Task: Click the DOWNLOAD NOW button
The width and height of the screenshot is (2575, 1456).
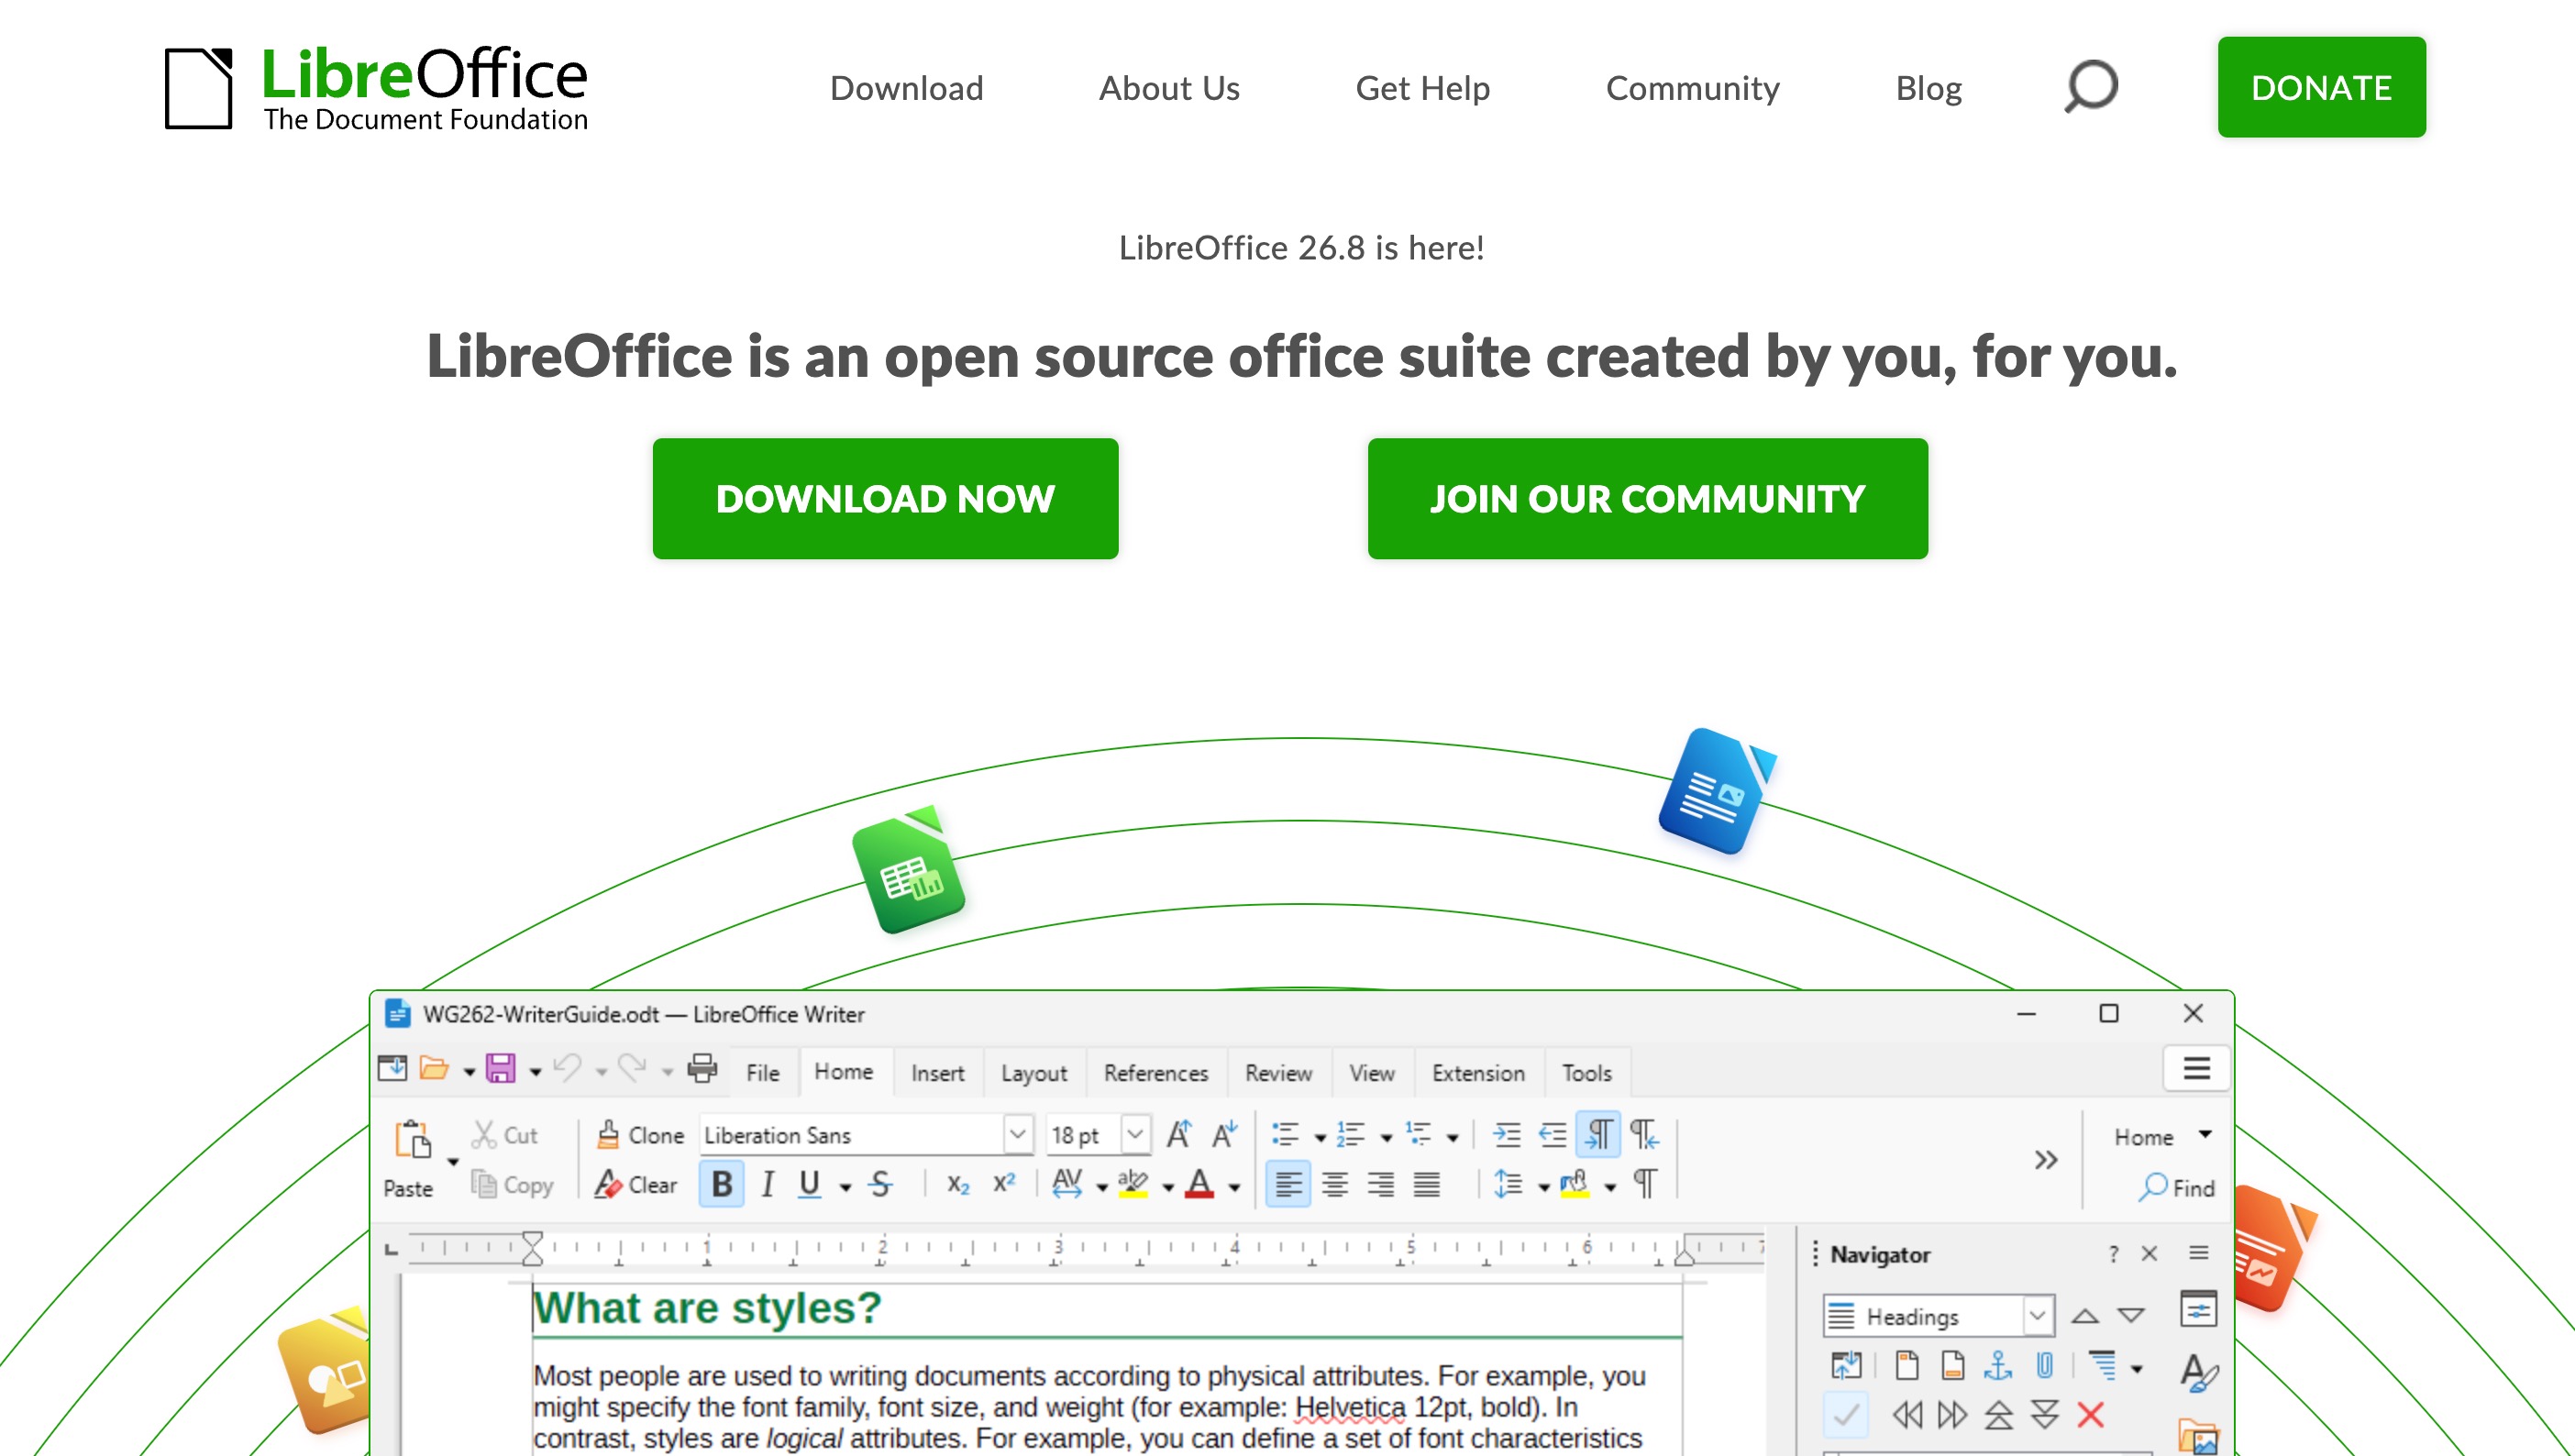Action: coord(885,498)
